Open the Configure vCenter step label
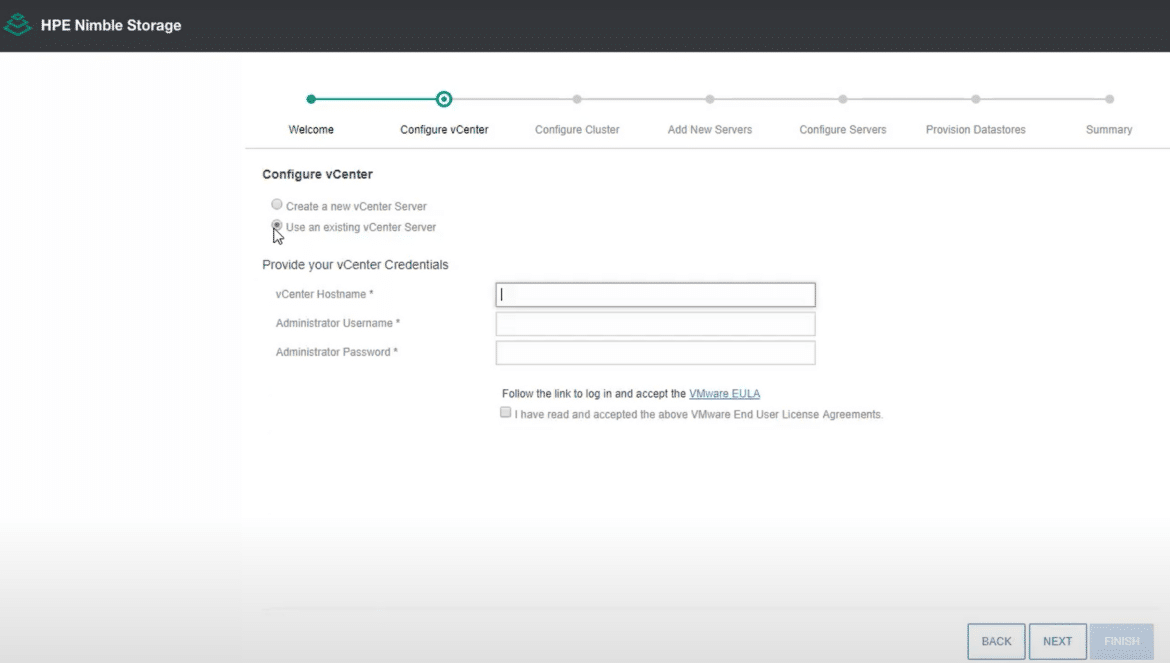 pyautogui.click(x=444, y=130)
